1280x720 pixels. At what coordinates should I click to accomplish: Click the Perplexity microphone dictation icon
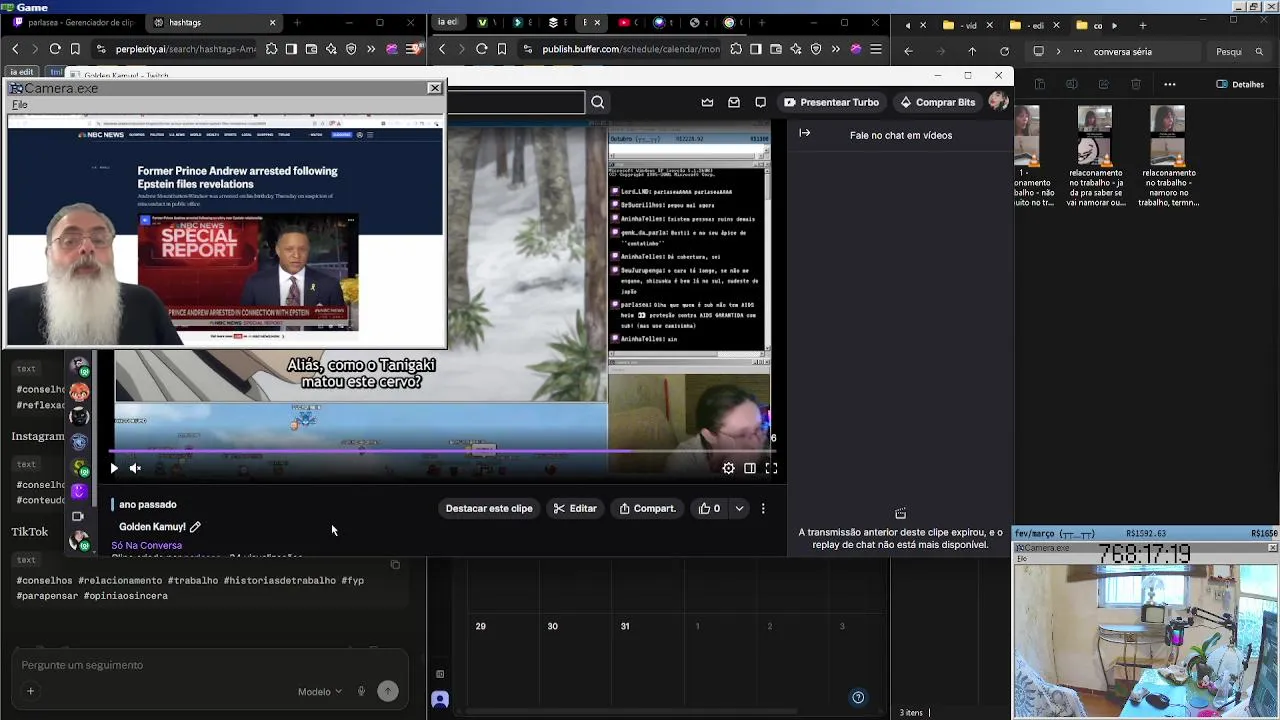(x=362, y=691)
